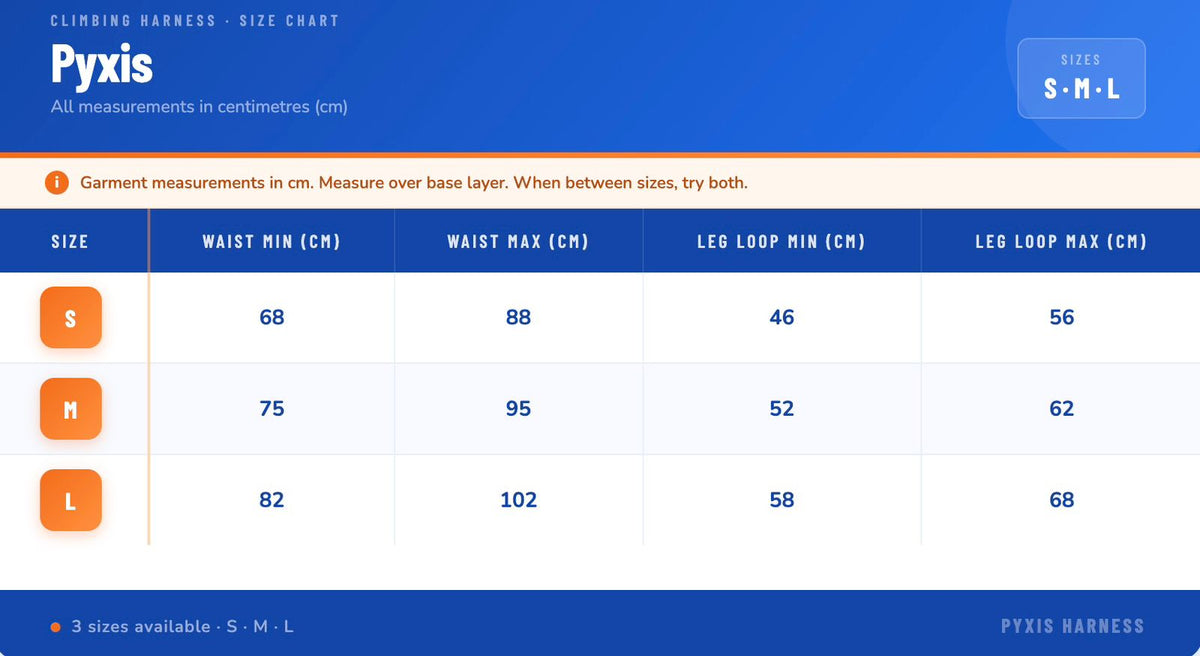Click the LEG LOOP MIN (CM) header

click(781, 241)
